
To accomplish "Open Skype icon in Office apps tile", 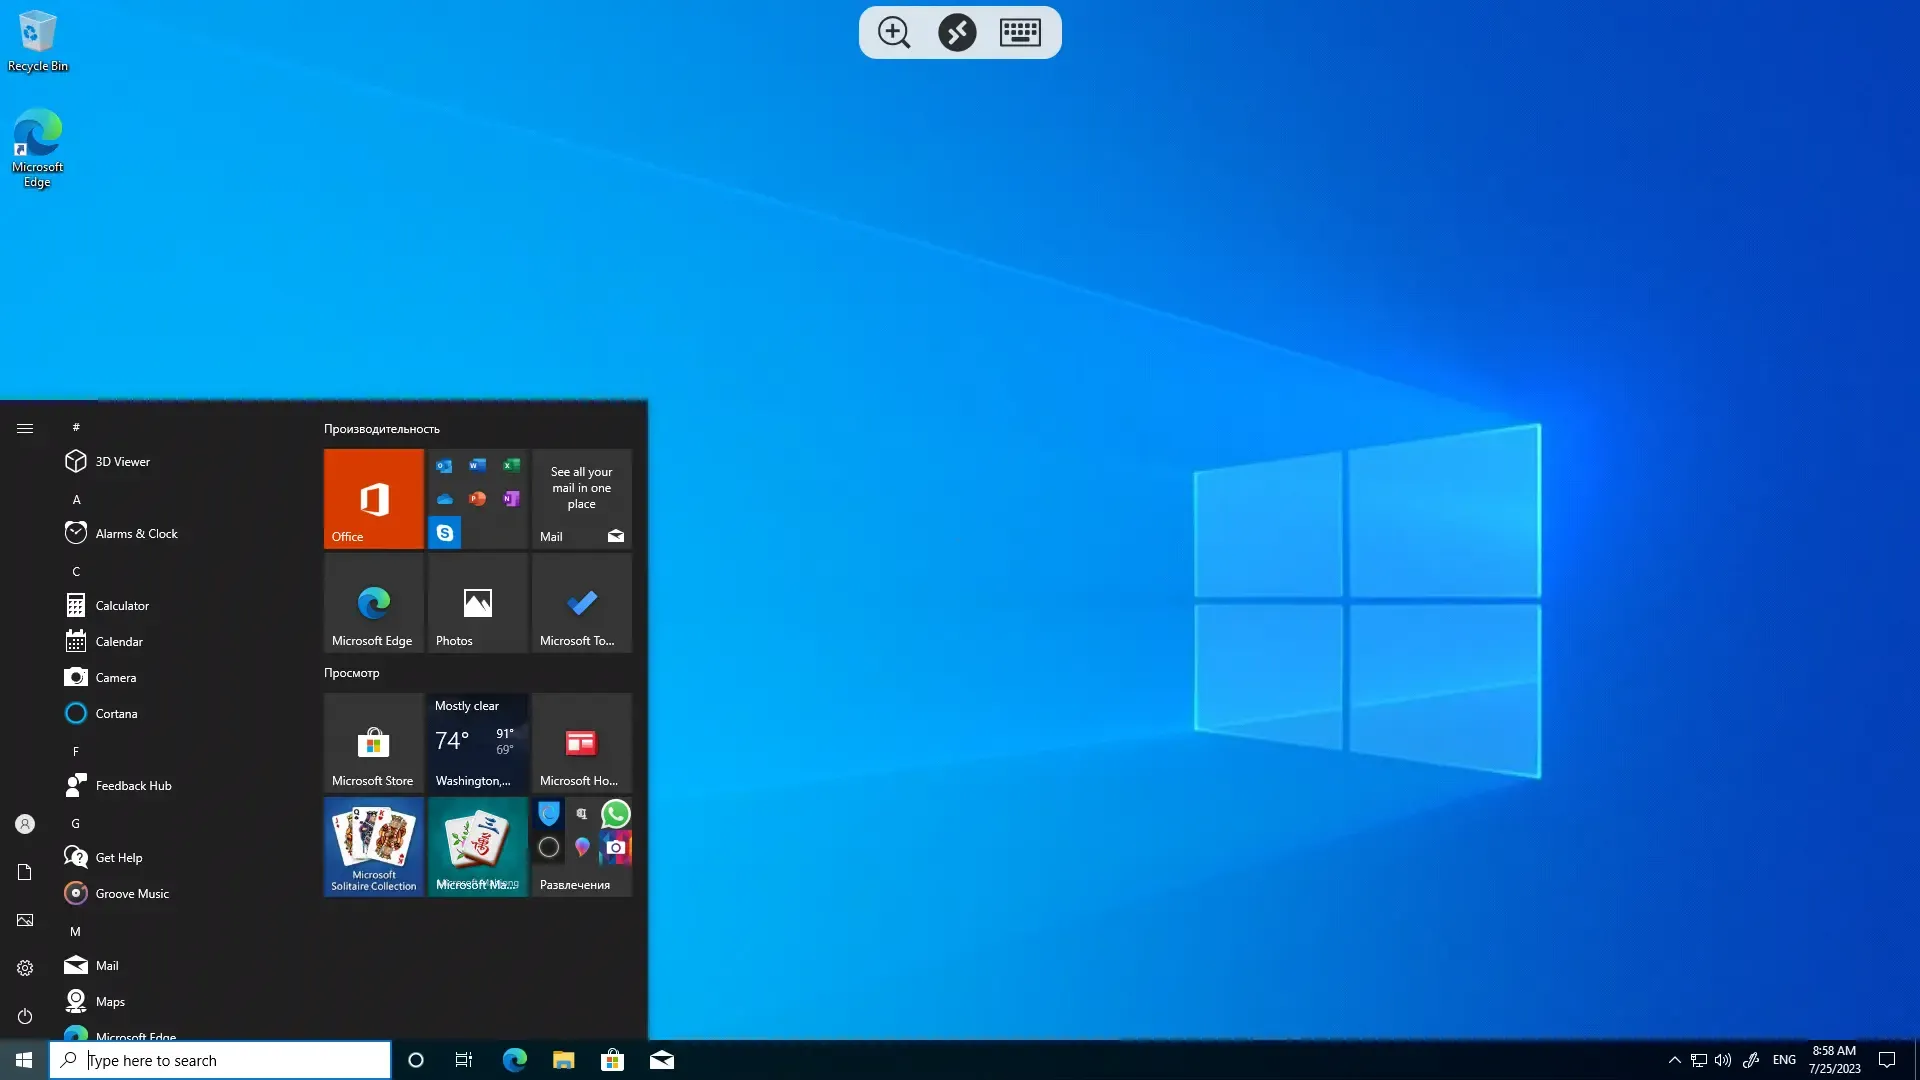I will pyautogui.click(x=444, y=533).
